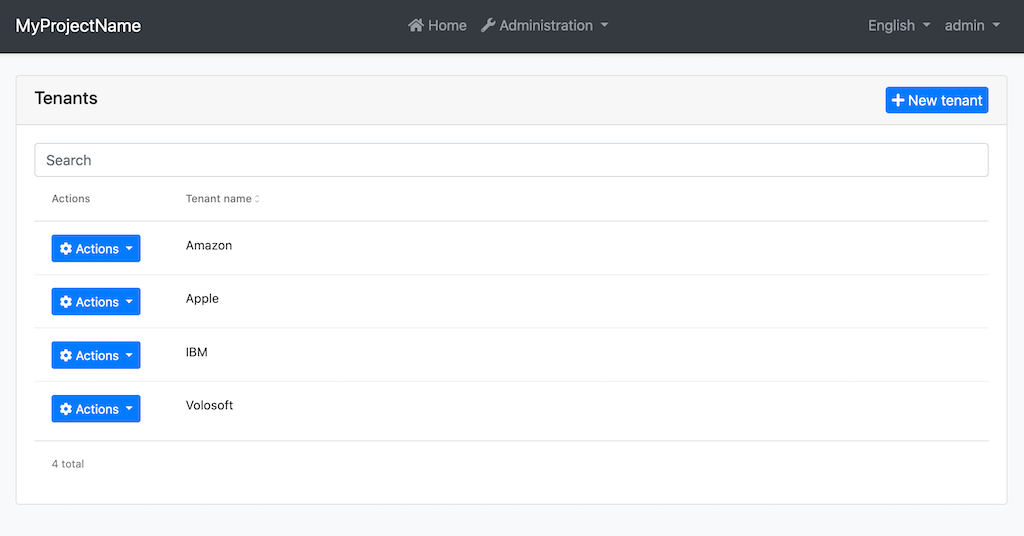Open the Actions dropdown for Amazon
The image size is (1024, 536).
pyautogui.click(x=96, y=249)
